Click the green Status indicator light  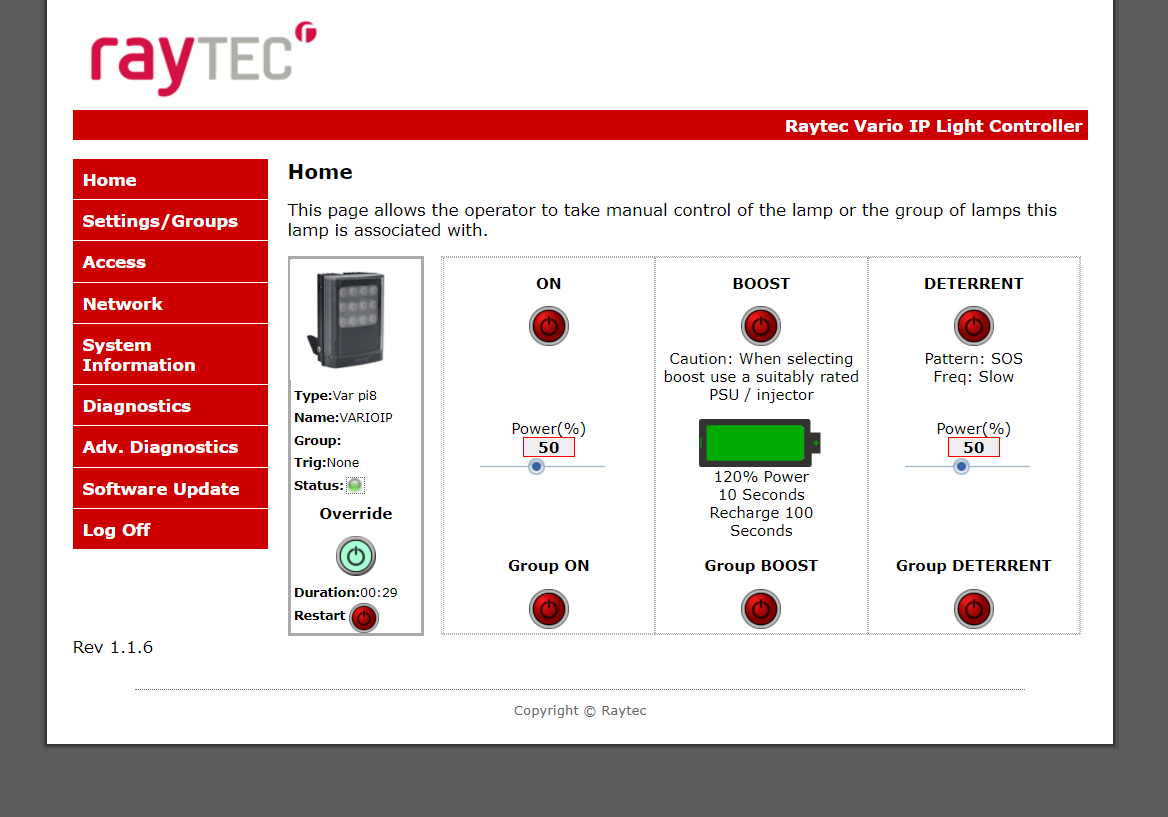pos(355,486)
